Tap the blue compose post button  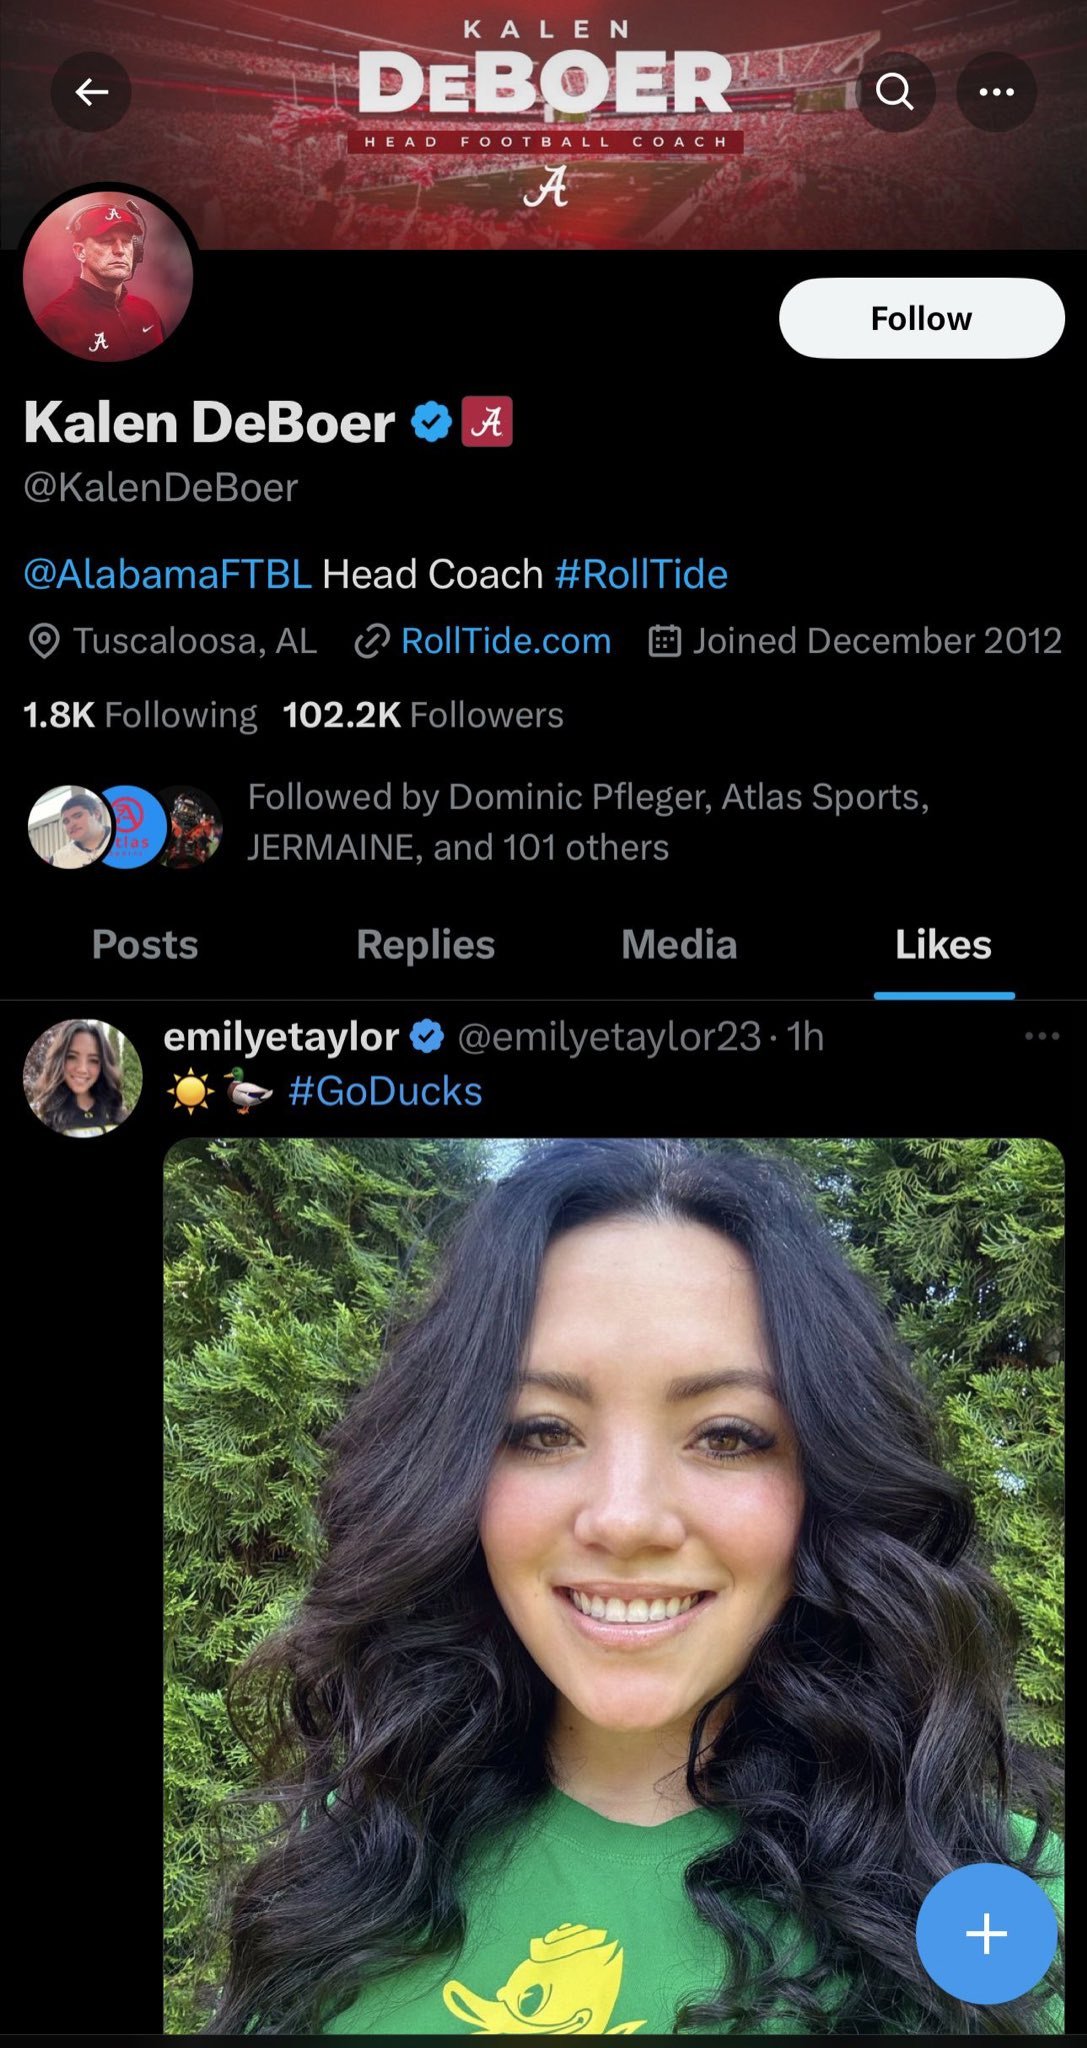(986, 1933)
